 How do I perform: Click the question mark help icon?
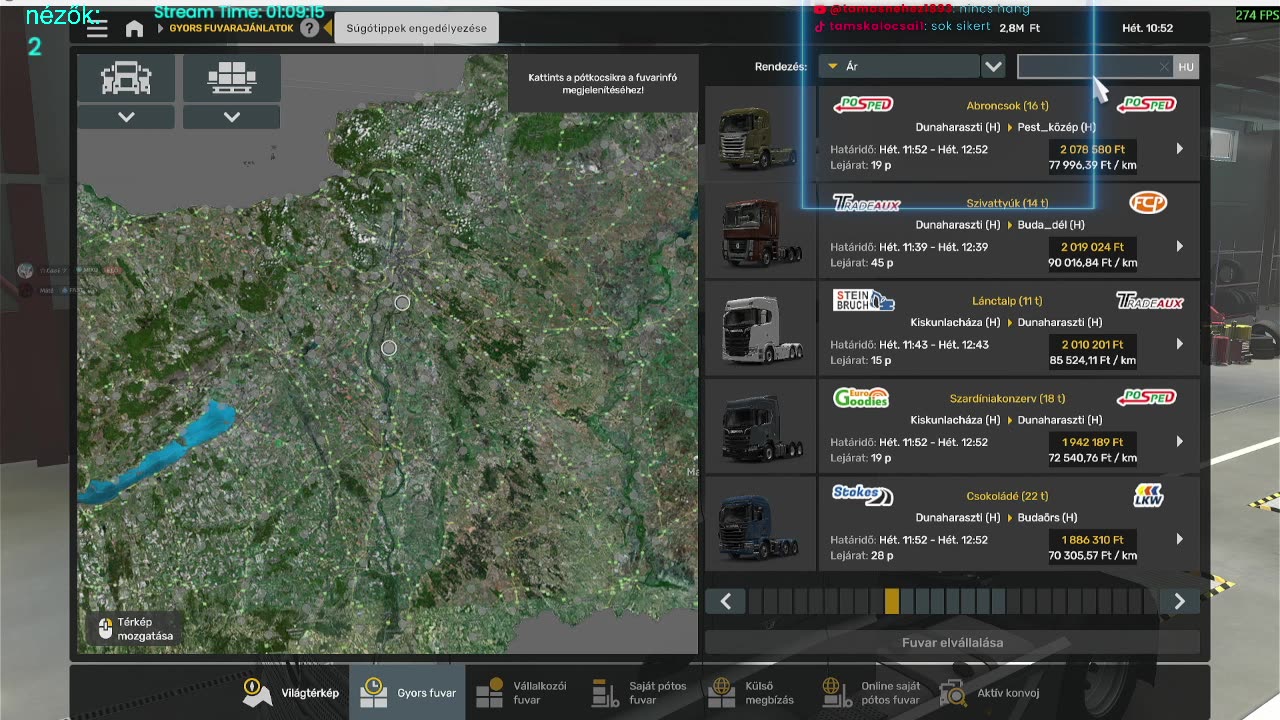[310, 28]
